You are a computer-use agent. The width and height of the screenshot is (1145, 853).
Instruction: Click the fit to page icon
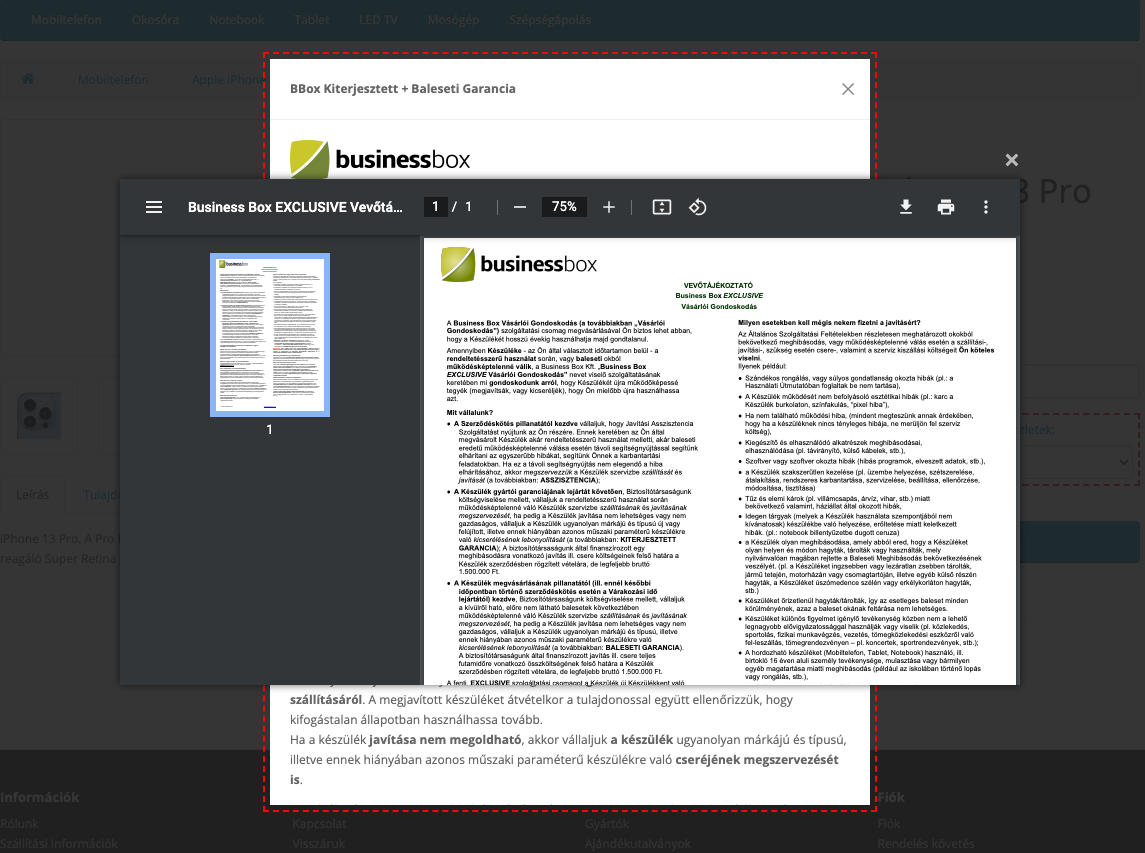pyautogui.click(x=661, y=207)
